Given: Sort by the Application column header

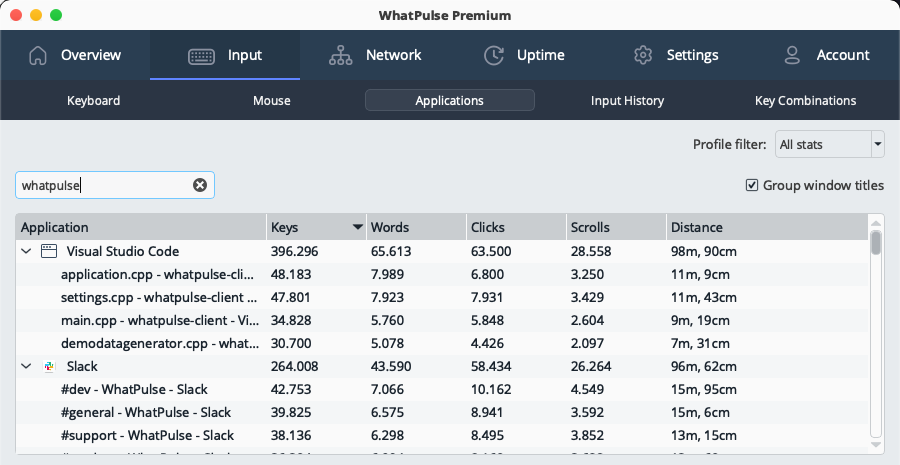Looking at the screenshot, I should click(x=141, y=227).
